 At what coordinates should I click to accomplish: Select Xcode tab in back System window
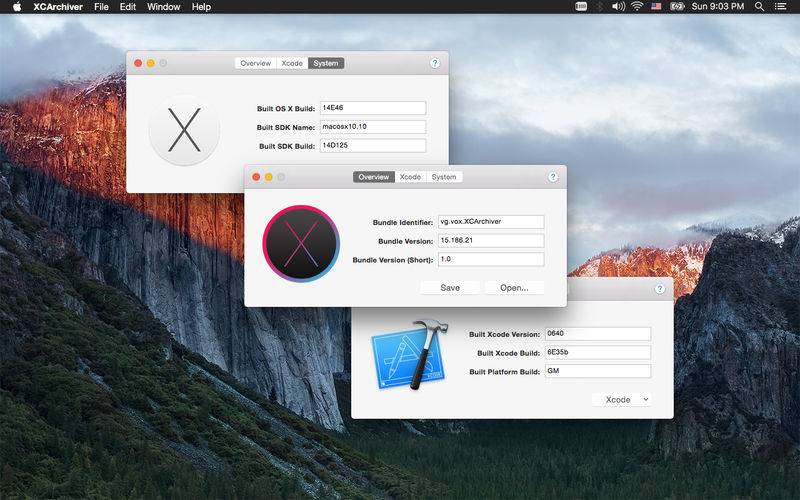(x=292, y=63)
